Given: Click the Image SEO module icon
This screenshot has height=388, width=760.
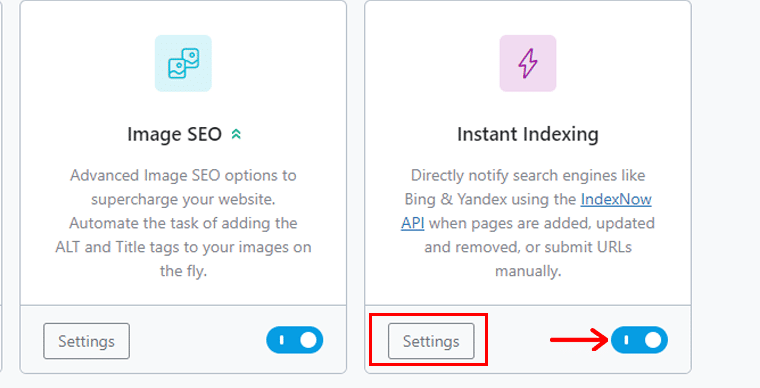Looking at the screenshot, I should pos(183,63).
